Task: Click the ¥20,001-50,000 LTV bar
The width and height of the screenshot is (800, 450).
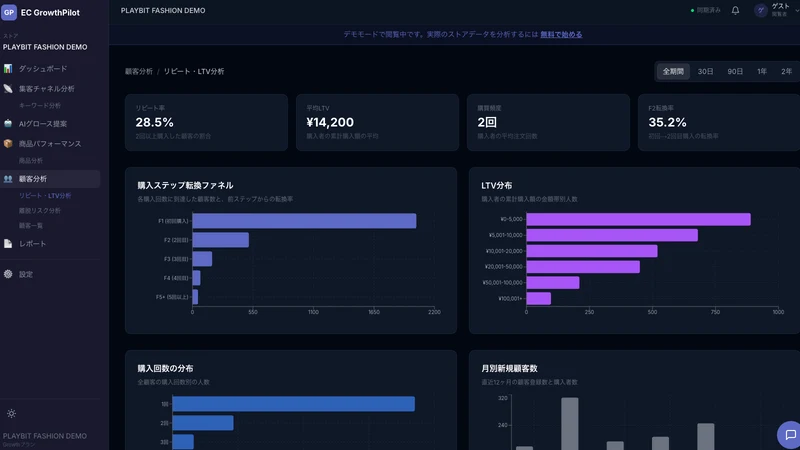Action: 583,267
